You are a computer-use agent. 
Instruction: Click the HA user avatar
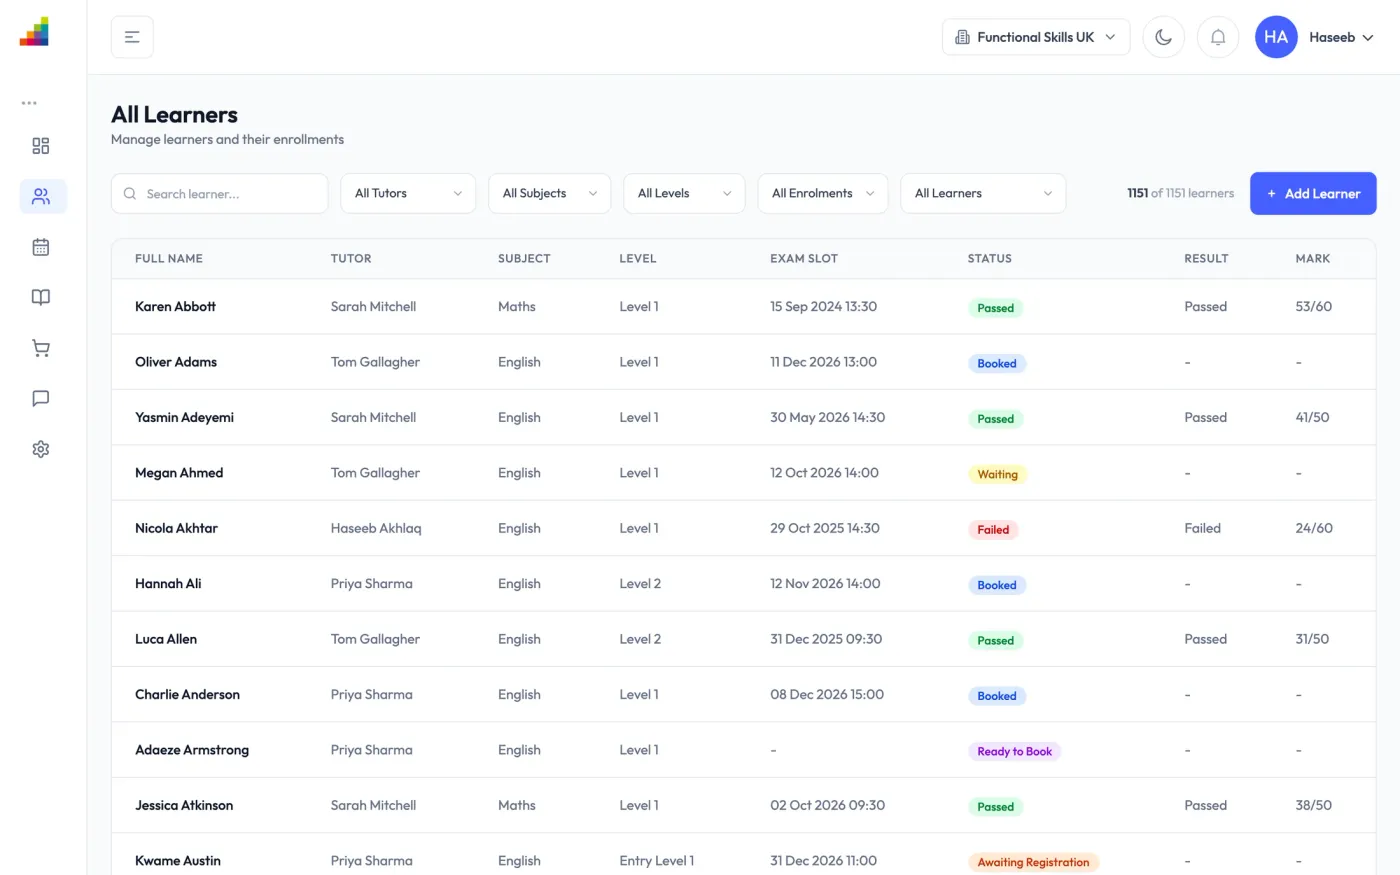click(1276, 37)
